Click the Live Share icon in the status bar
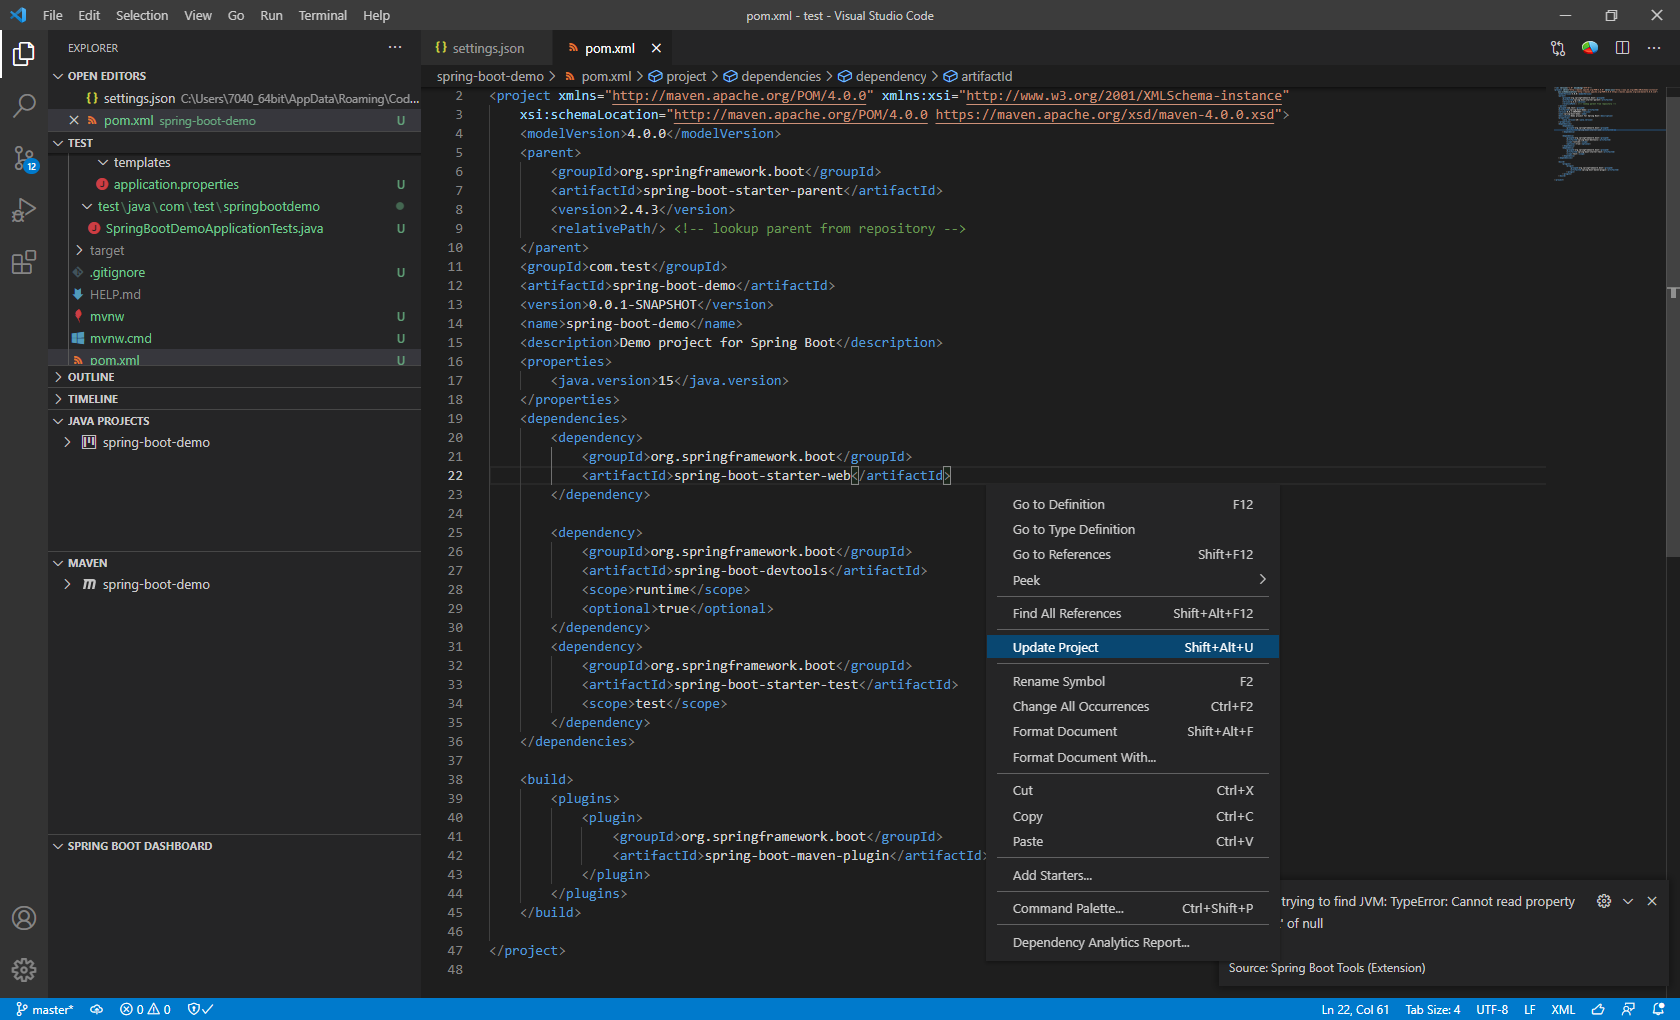 [x=1629, y=1009]
